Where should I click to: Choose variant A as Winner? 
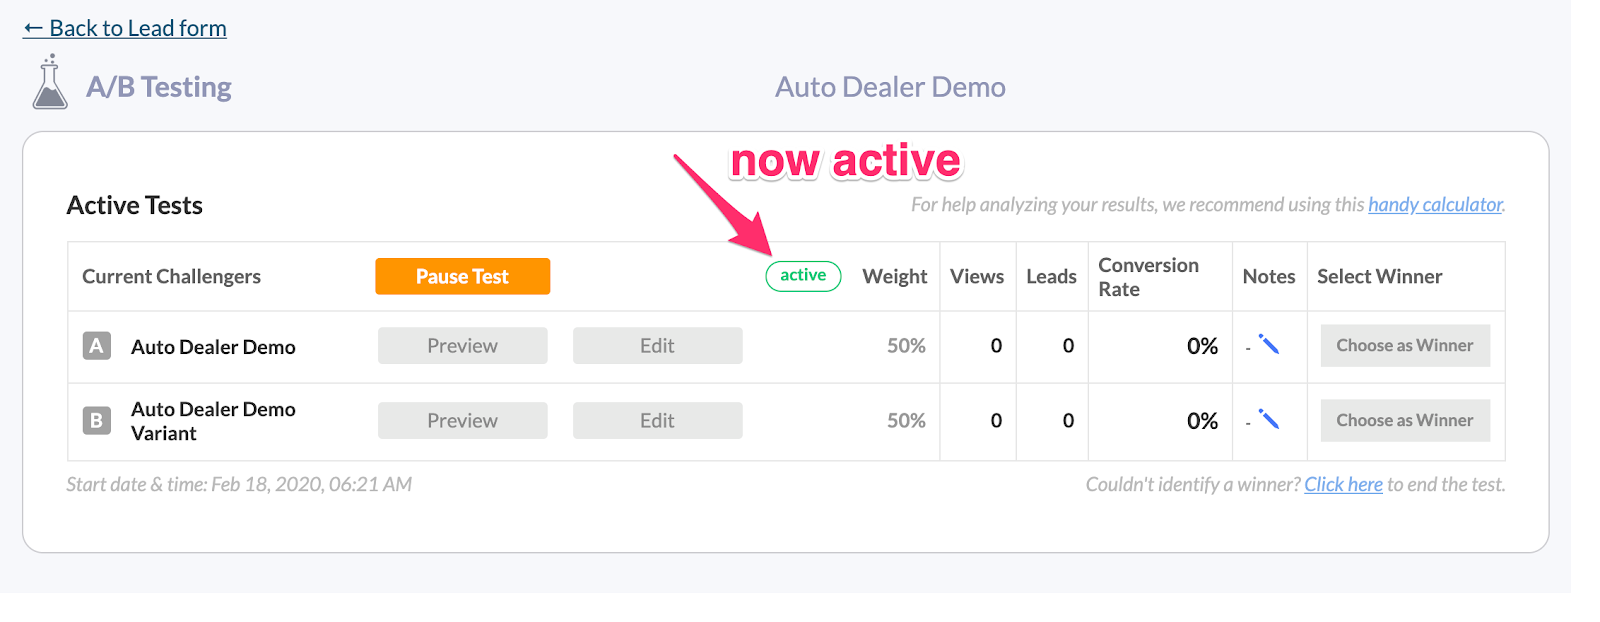[x=1404, y=346]
